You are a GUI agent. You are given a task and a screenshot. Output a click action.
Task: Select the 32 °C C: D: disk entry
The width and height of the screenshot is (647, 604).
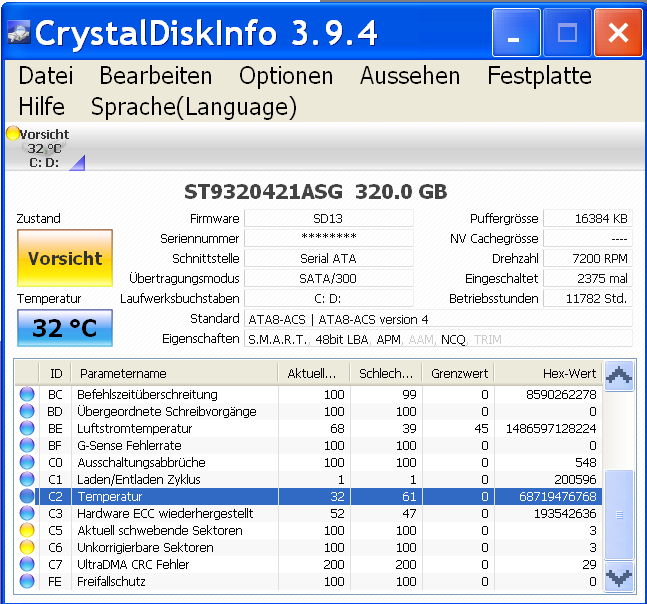(x=43, y=149)
